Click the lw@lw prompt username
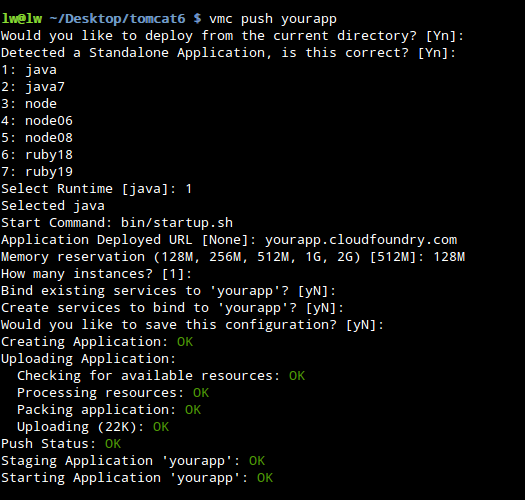This screenshot has width=525, height=500. click(22, 18)
